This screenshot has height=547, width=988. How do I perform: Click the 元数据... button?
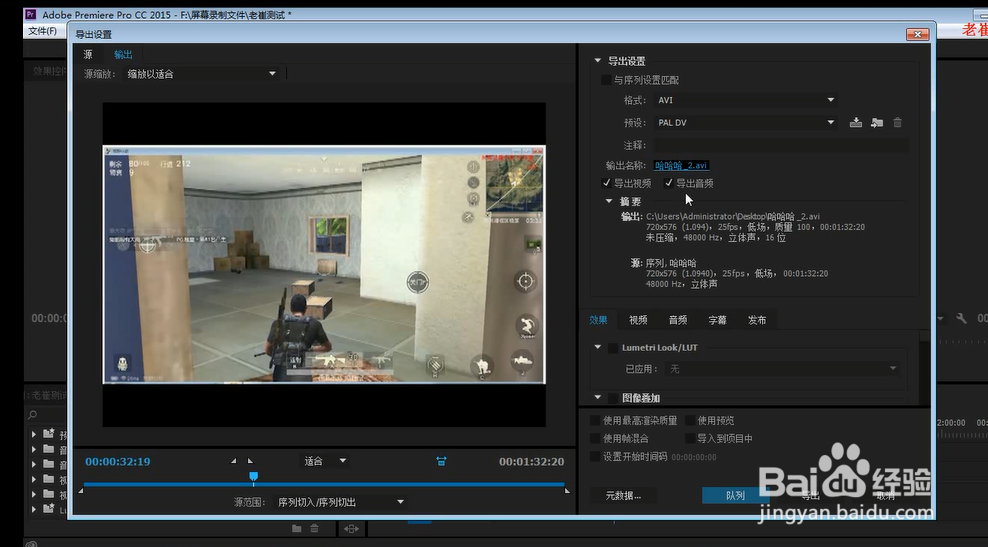(x=623, y=495)
